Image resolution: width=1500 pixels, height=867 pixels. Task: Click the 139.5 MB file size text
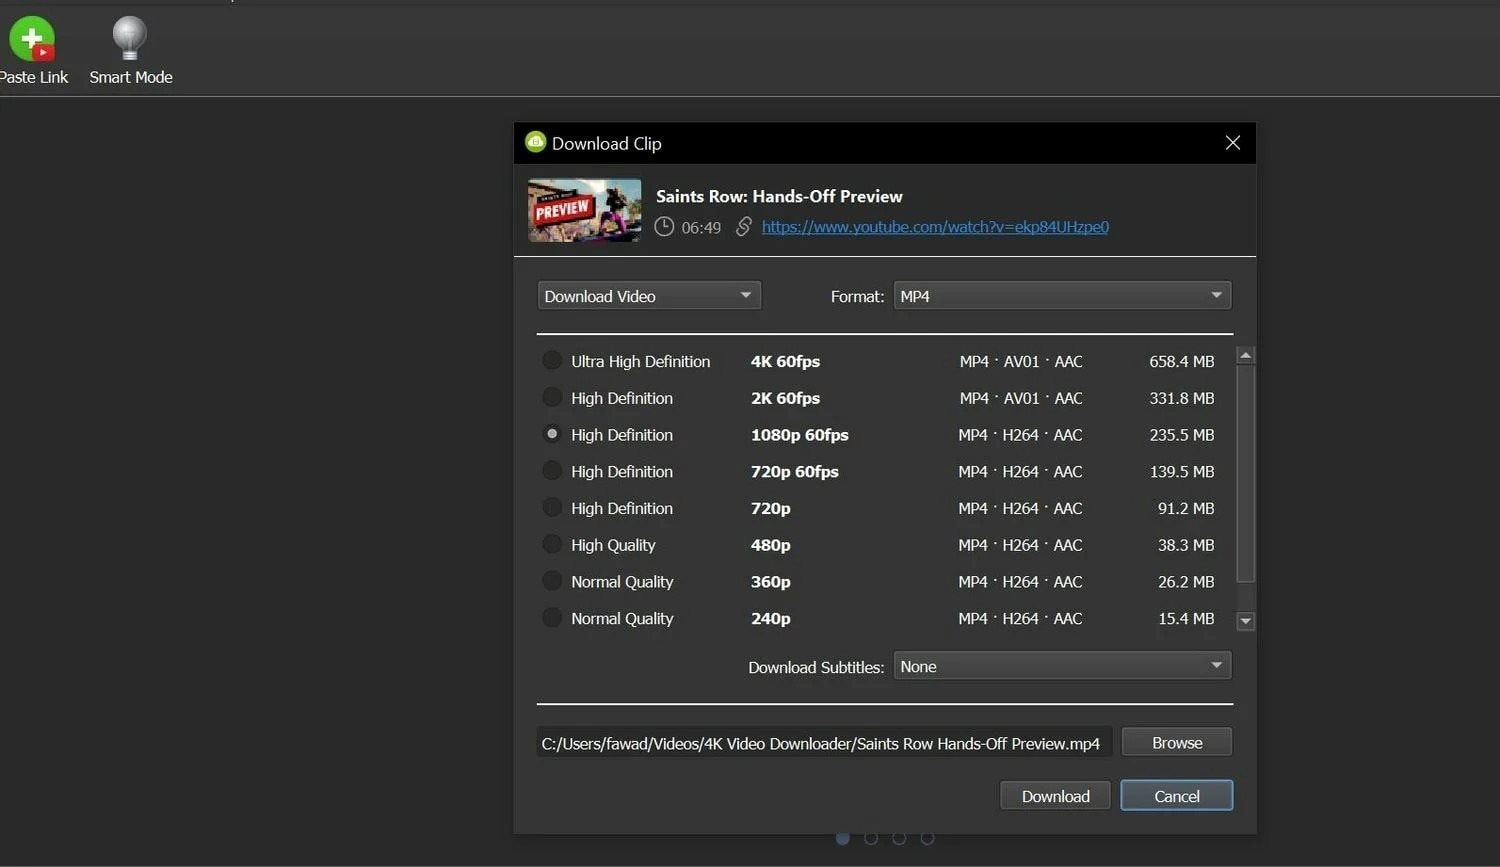[1181, 471]
